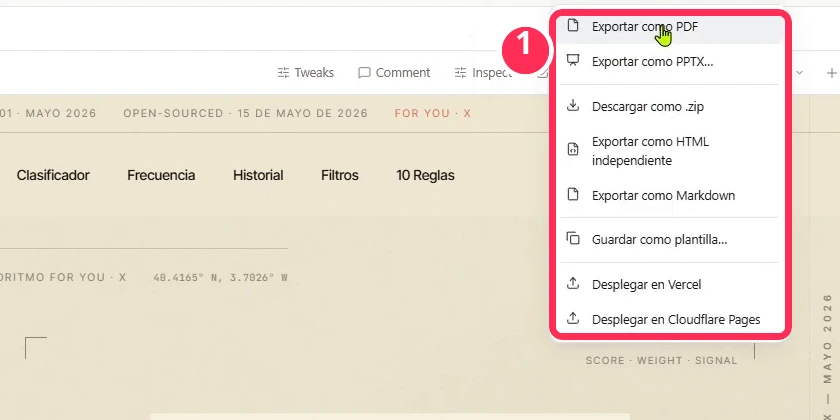Click the template copy icon
Viewport: 840px width, 420px height.
(573, 238)
